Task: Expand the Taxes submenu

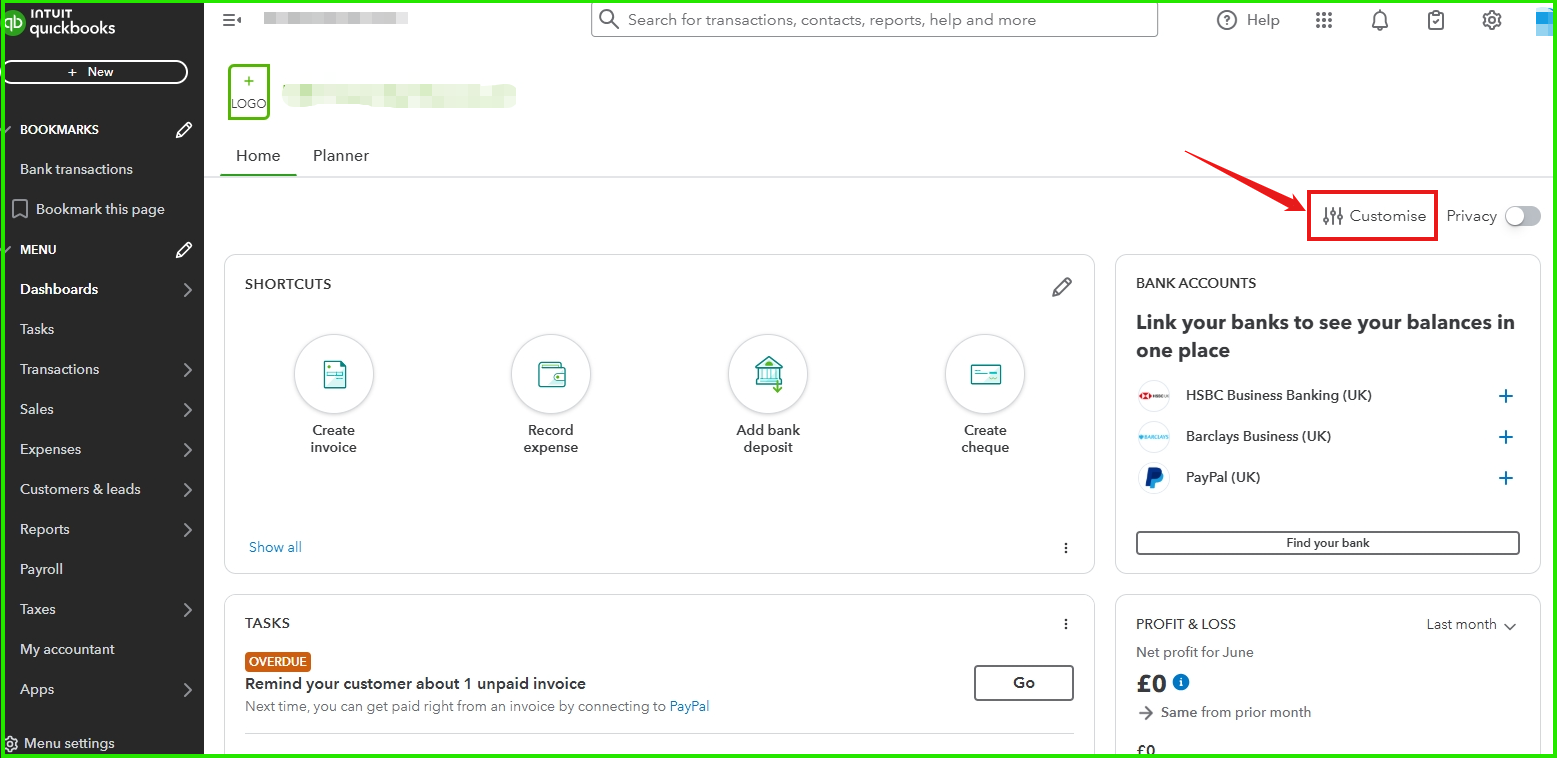Action: [x=187, y=610]
